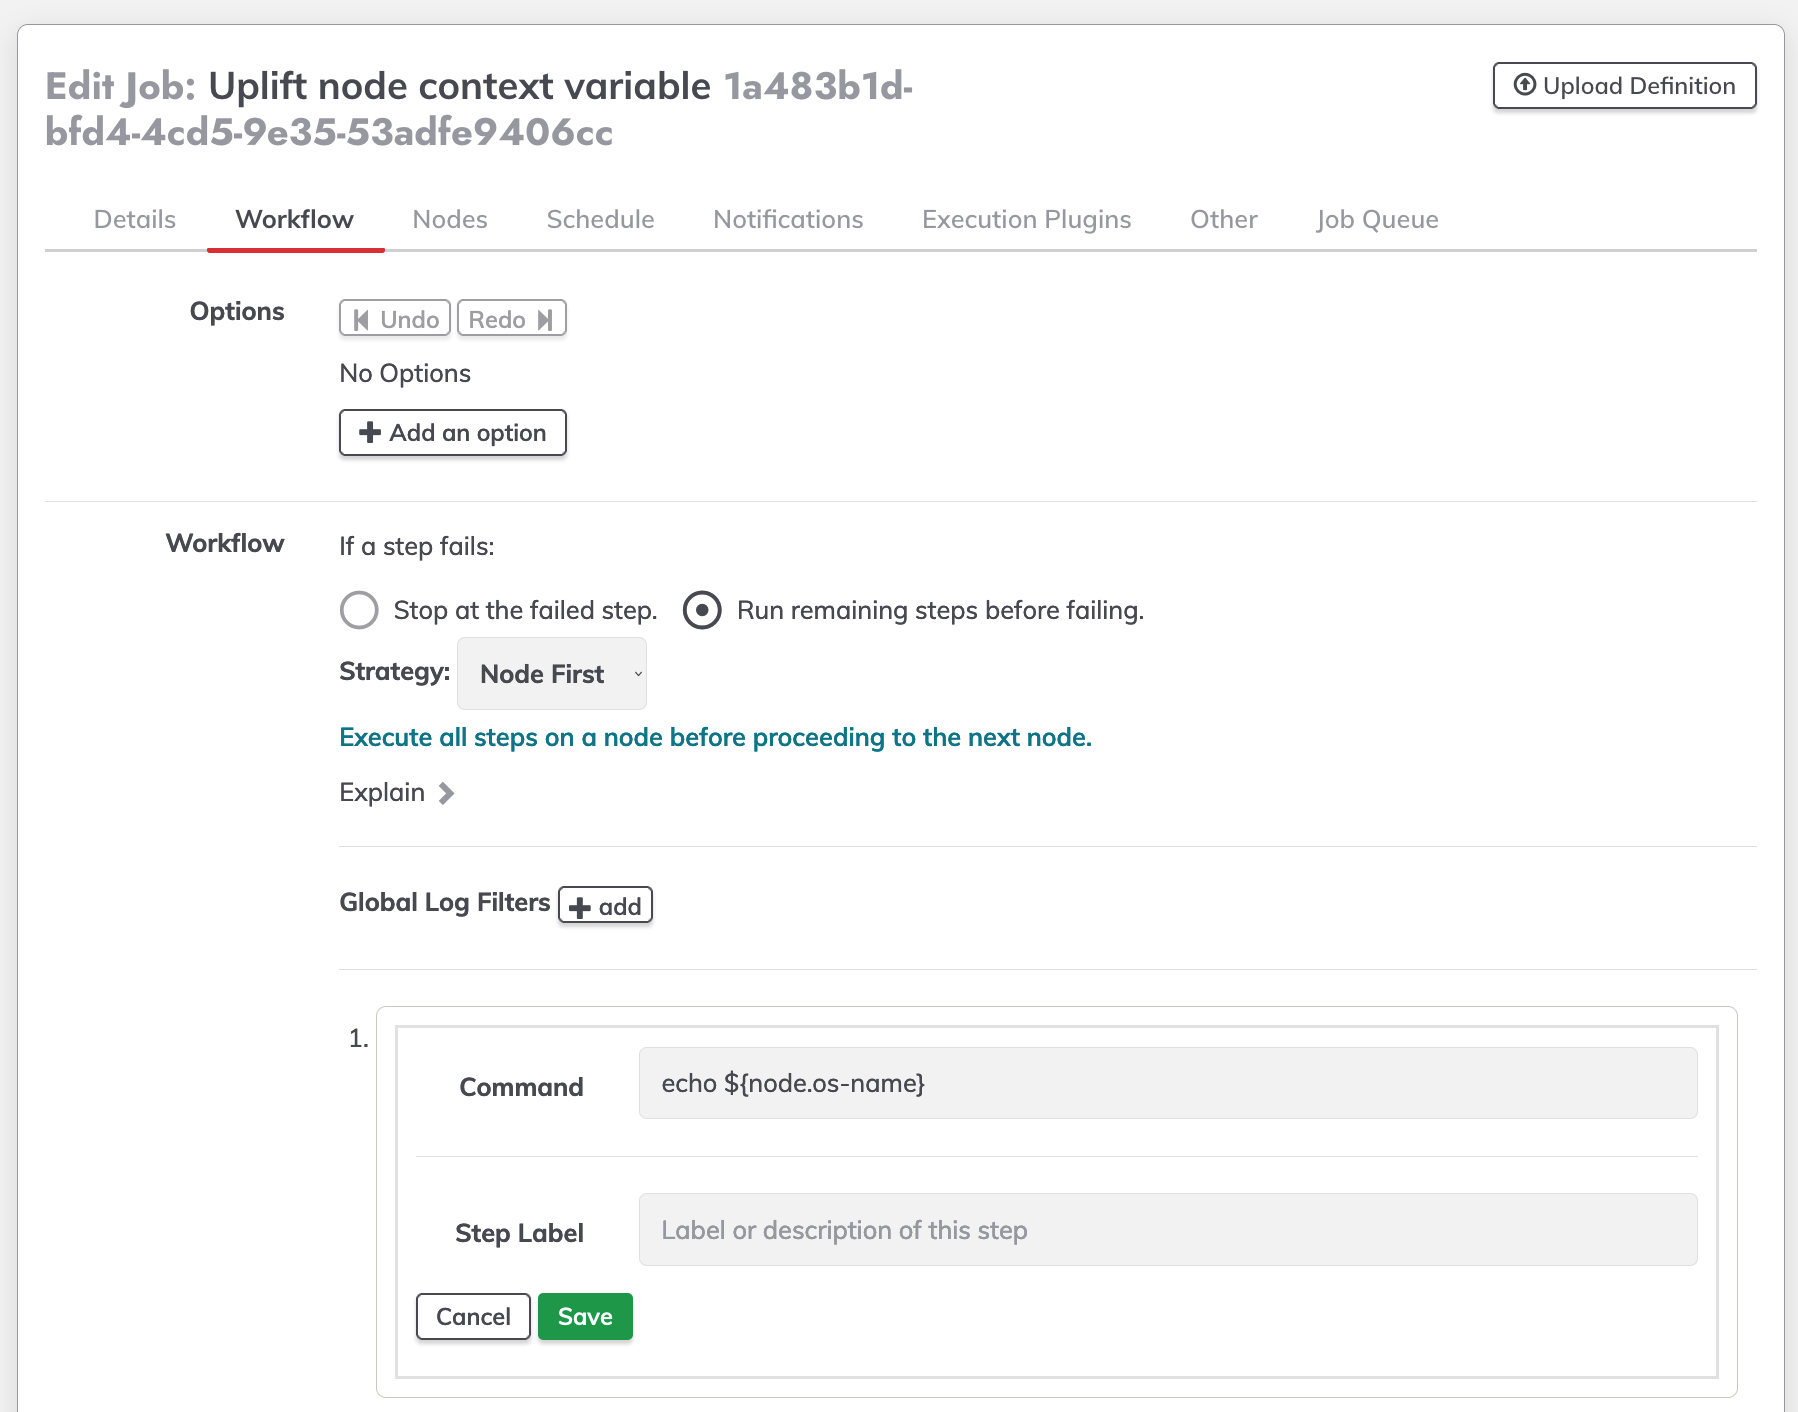The width and height of the screenshot is (1798, 1412).
Task: Click the upload icon in Upload Definition
Action: coord(1524,85)
